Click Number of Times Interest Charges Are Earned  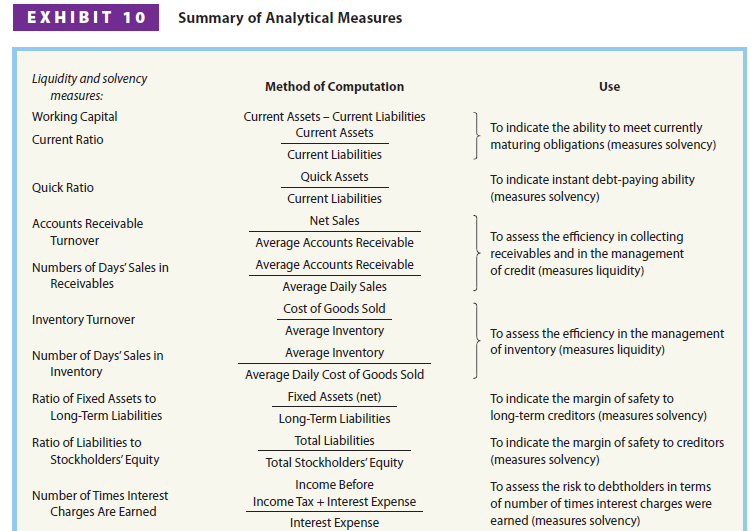[x=99, y=503]
